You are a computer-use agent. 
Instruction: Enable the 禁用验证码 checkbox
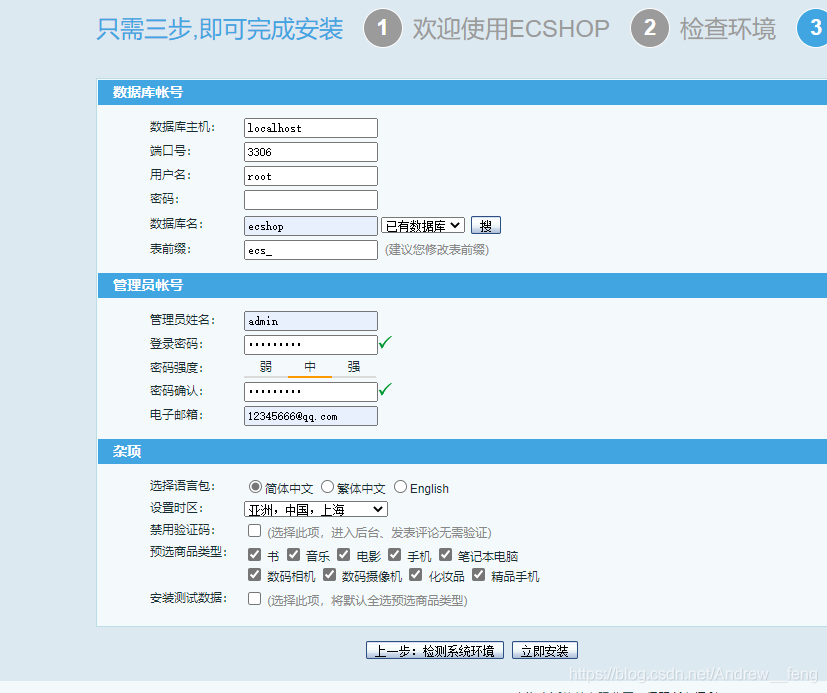point(252,530)
